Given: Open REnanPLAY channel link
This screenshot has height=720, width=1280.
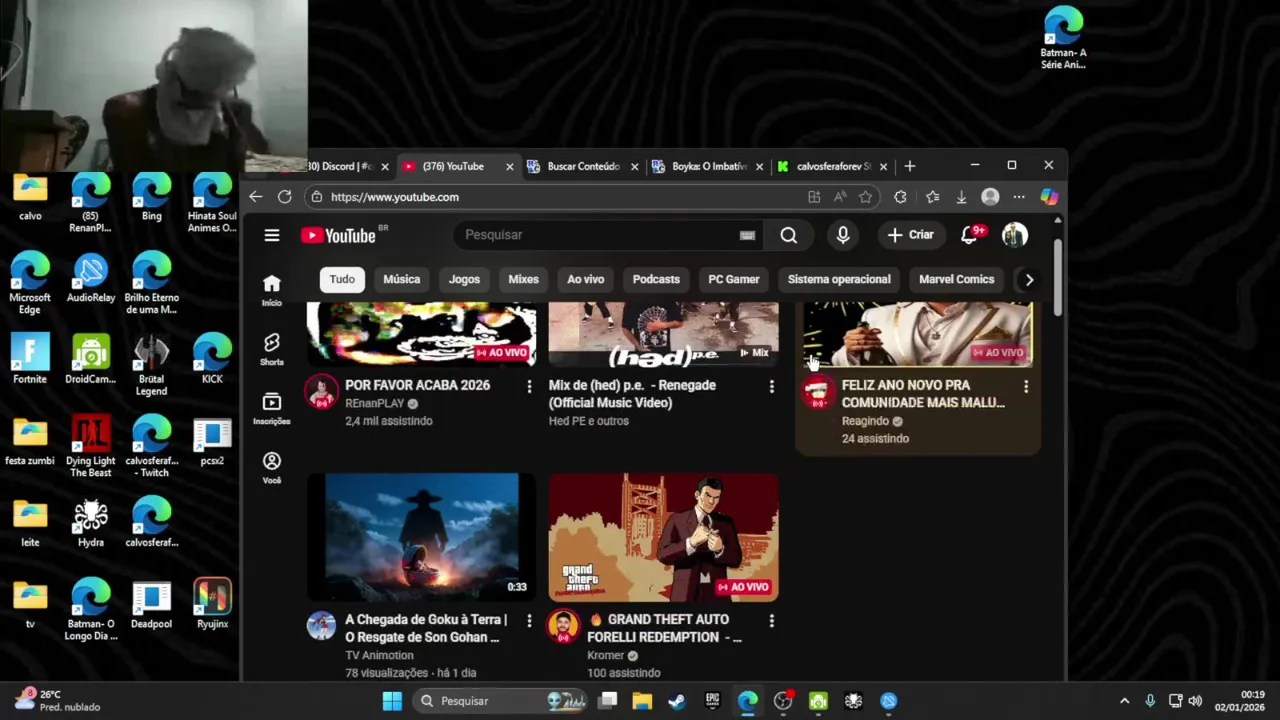Looking at the screenshot, I should point(375,404).
